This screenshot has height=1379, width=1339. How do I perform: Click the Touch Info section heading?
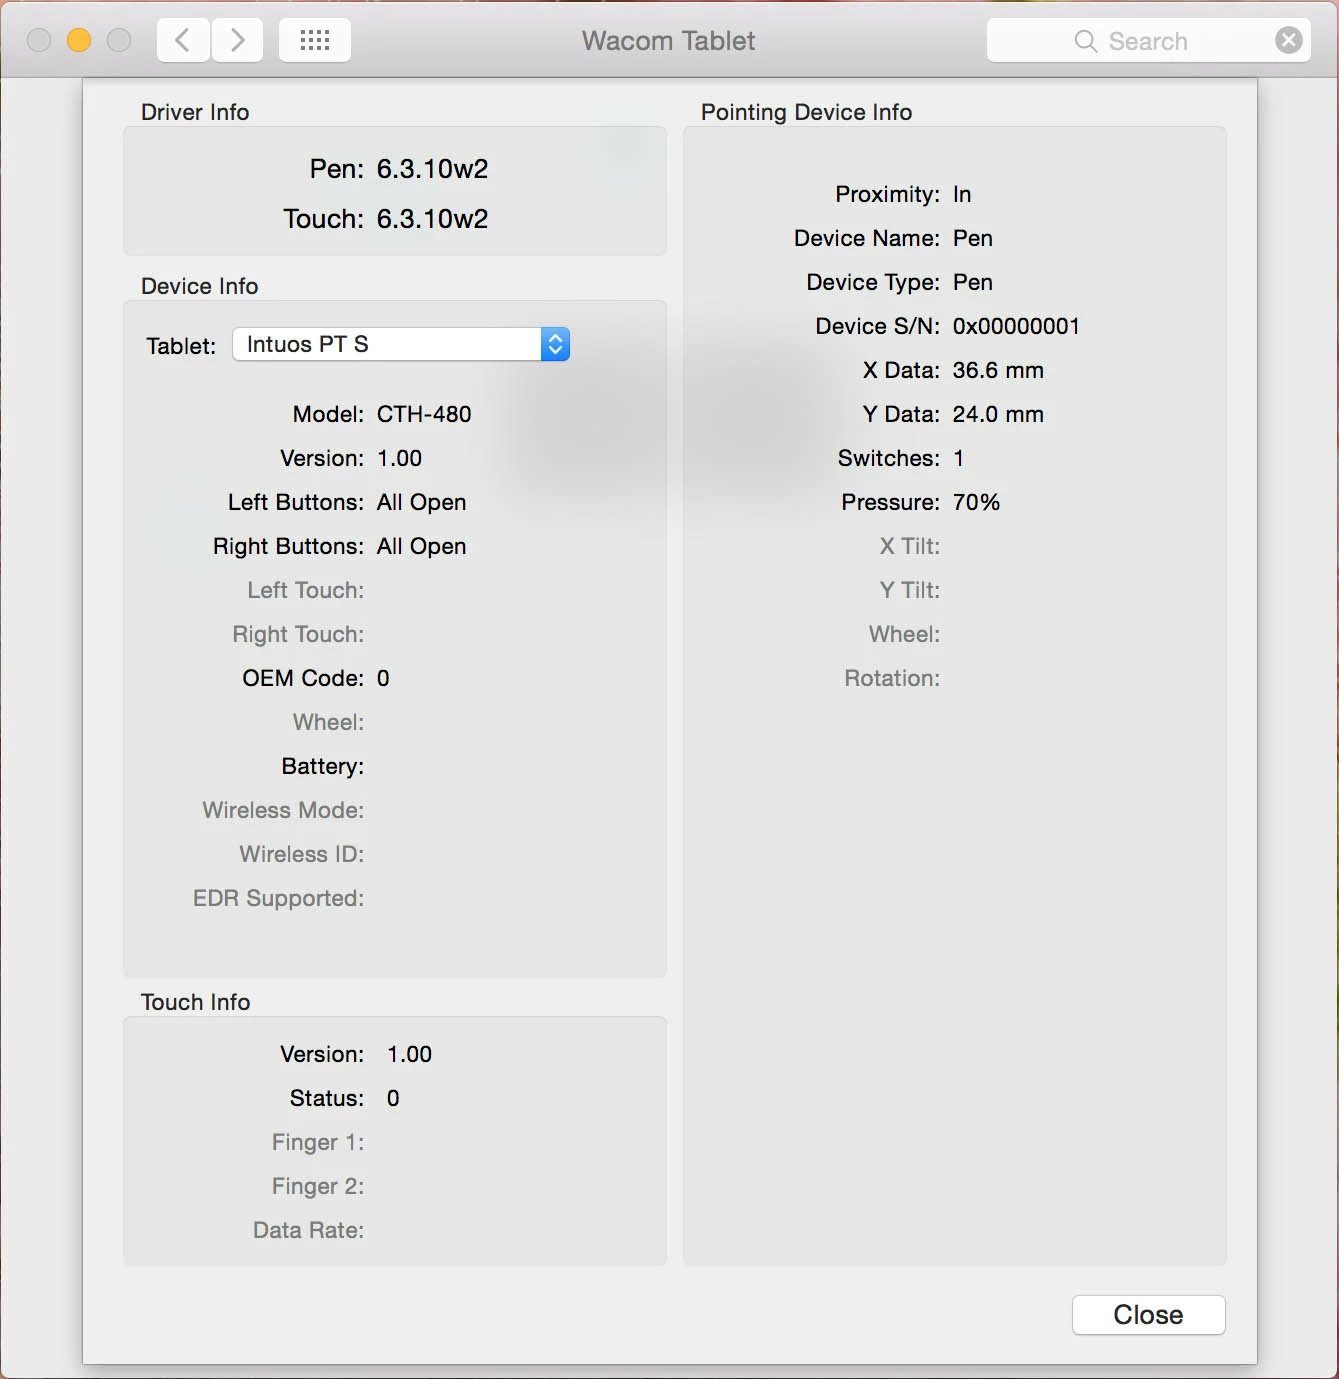195,1002
